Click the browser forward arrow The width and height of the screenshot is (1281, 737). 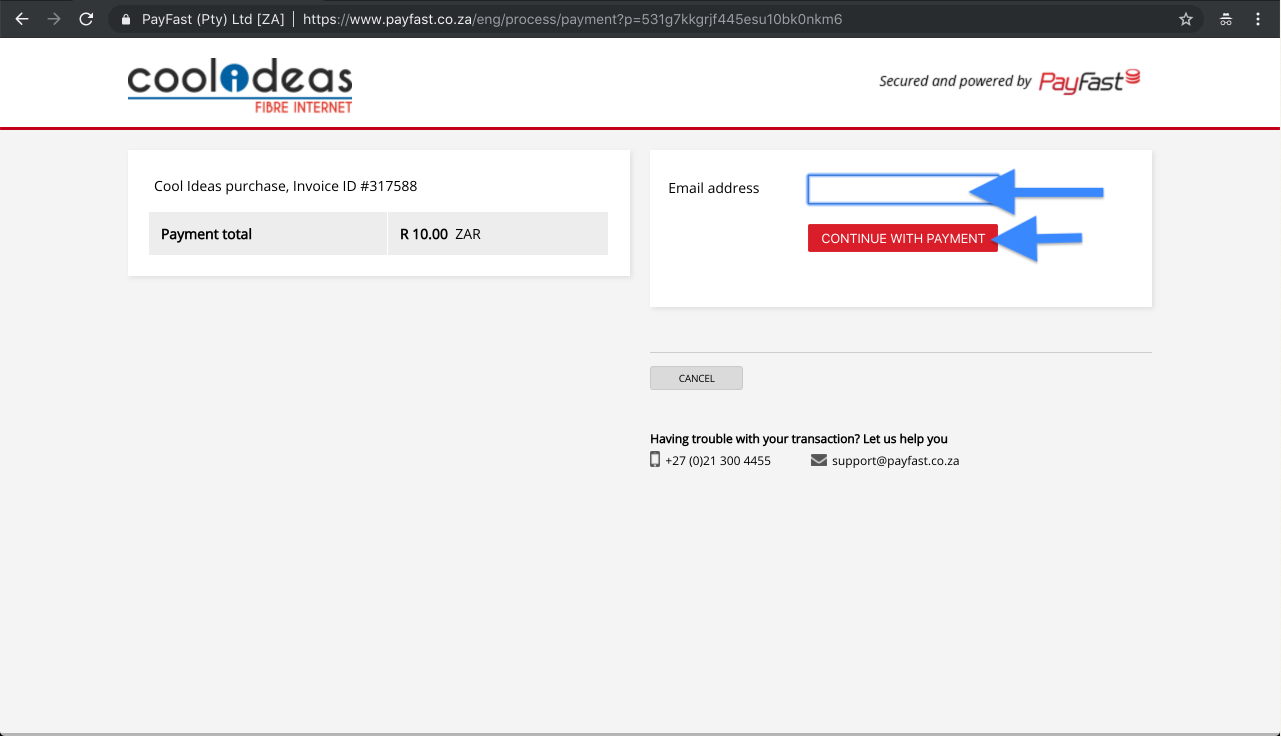coord(54,19)
